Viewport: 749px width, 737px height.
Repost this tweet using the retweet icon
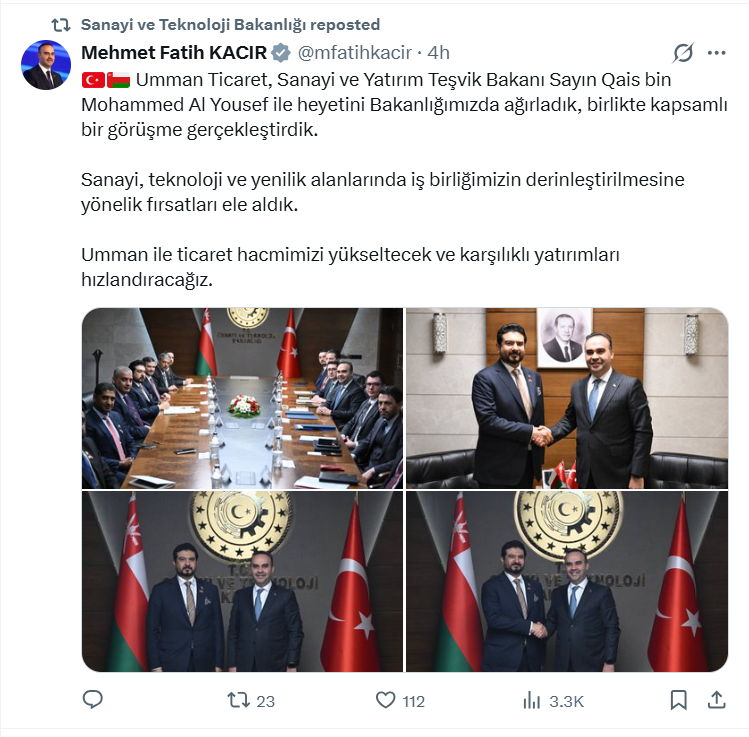tap(238, 700)
